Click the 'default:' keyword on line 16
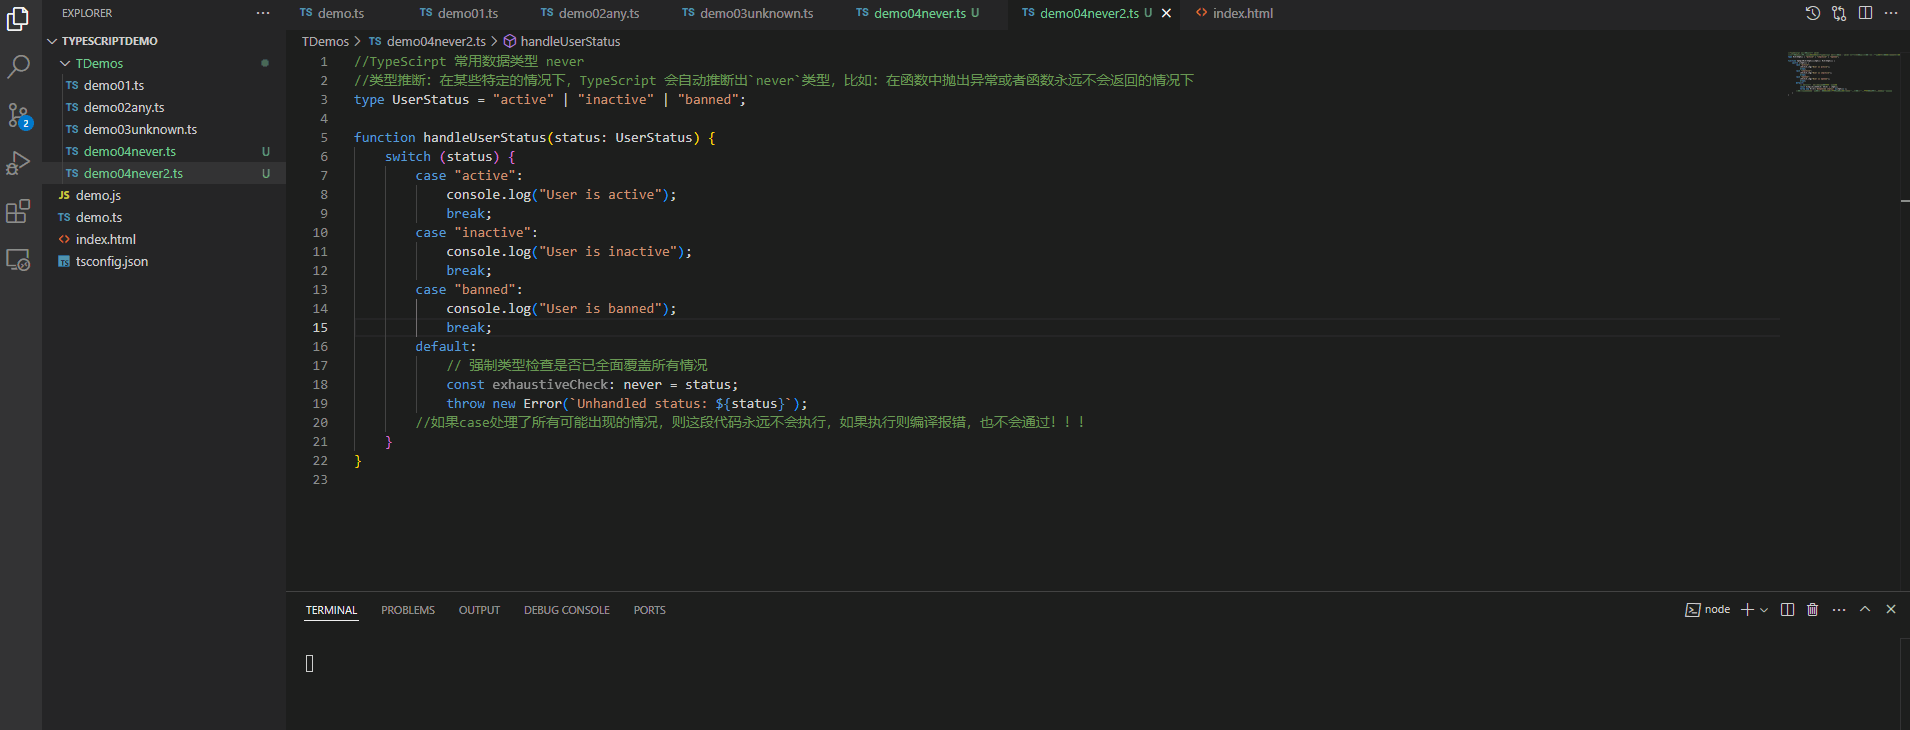 (446, 346)
